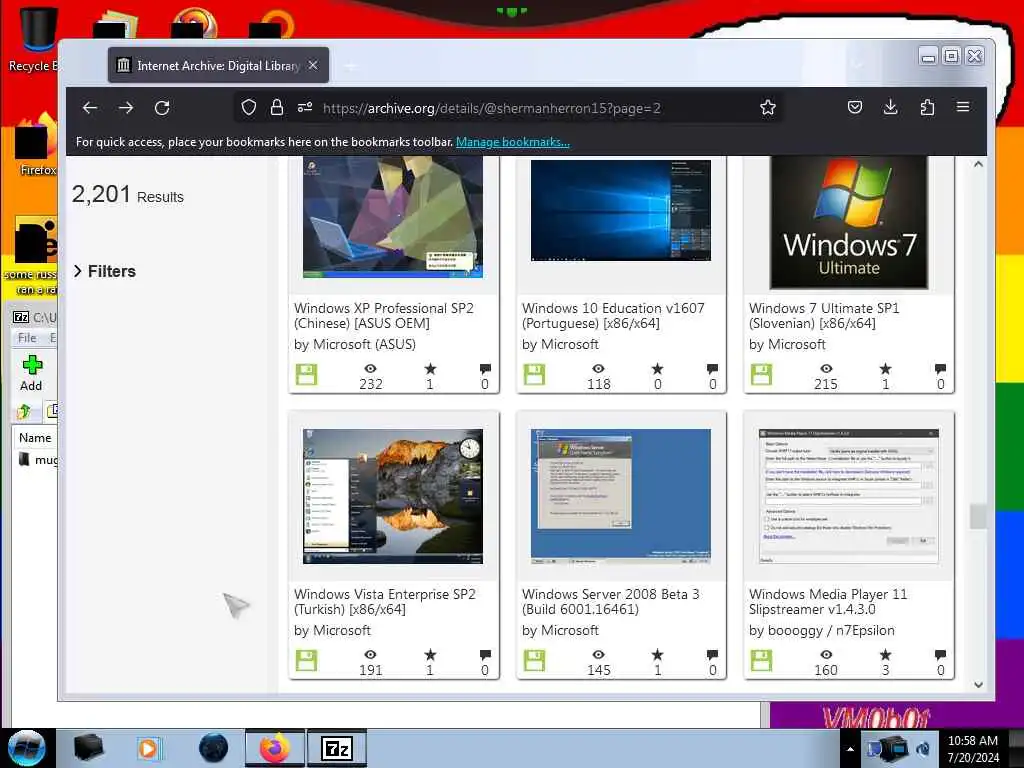This screenshot has height=768, width=1024.
Task: Open the Firefox hamburger menu
Action: coord(963,107)
